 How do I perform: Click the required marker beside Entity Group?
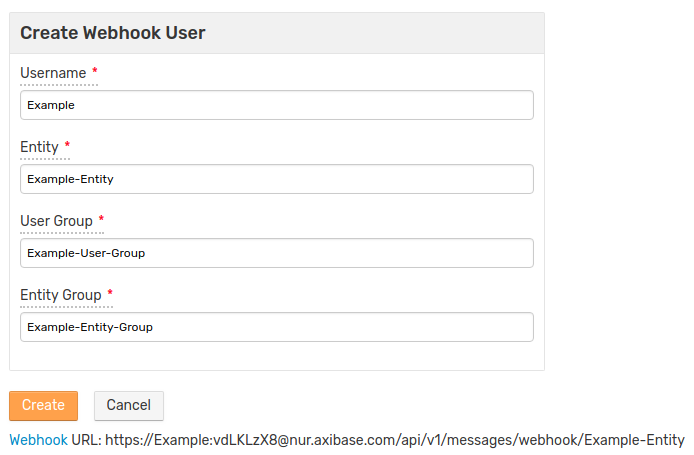[110, 292]
